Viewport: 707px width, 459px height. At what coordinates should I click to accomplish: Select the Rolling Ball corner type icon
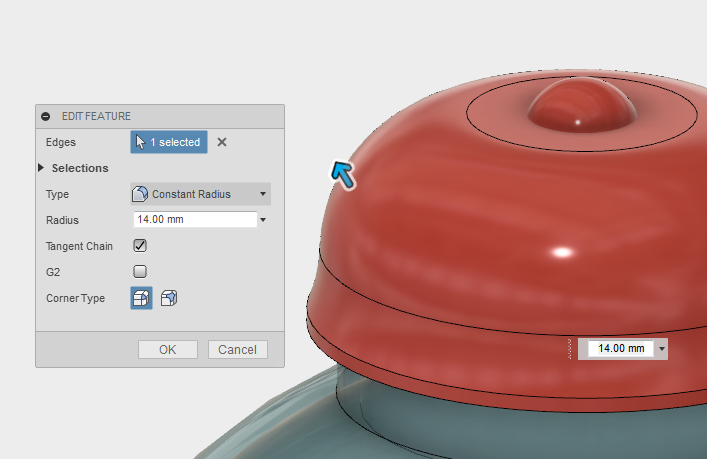142,298
